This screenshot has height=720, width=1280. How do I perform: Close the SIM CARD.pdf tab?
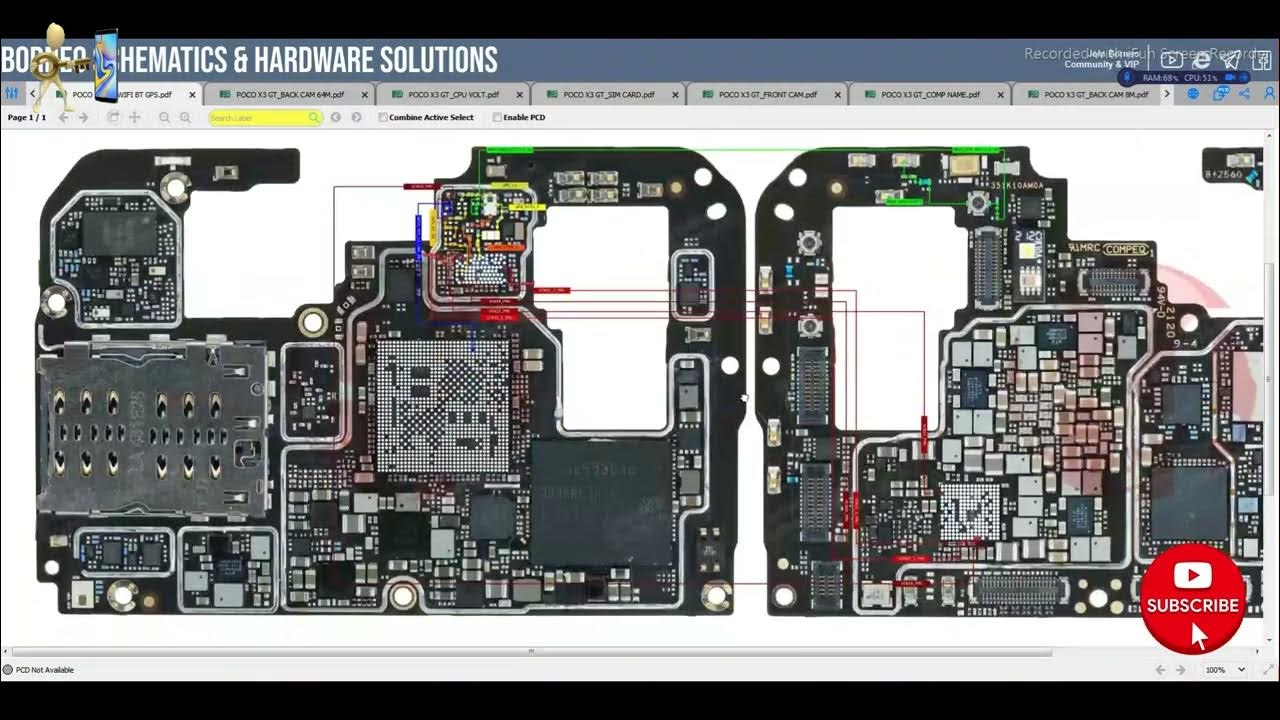click(x=675, y=95)
